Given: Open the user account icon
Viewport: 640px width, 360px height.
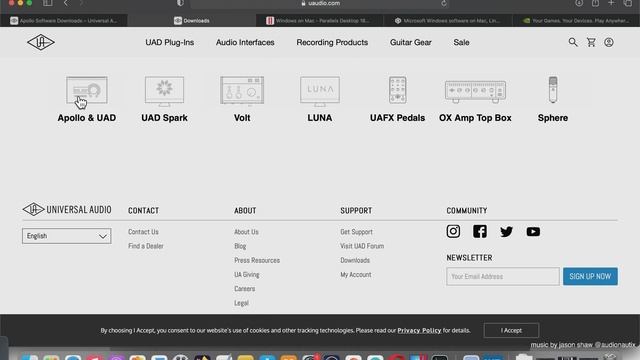Looking at the screenshot, I should pyautogui.click(x=609, y=42).
